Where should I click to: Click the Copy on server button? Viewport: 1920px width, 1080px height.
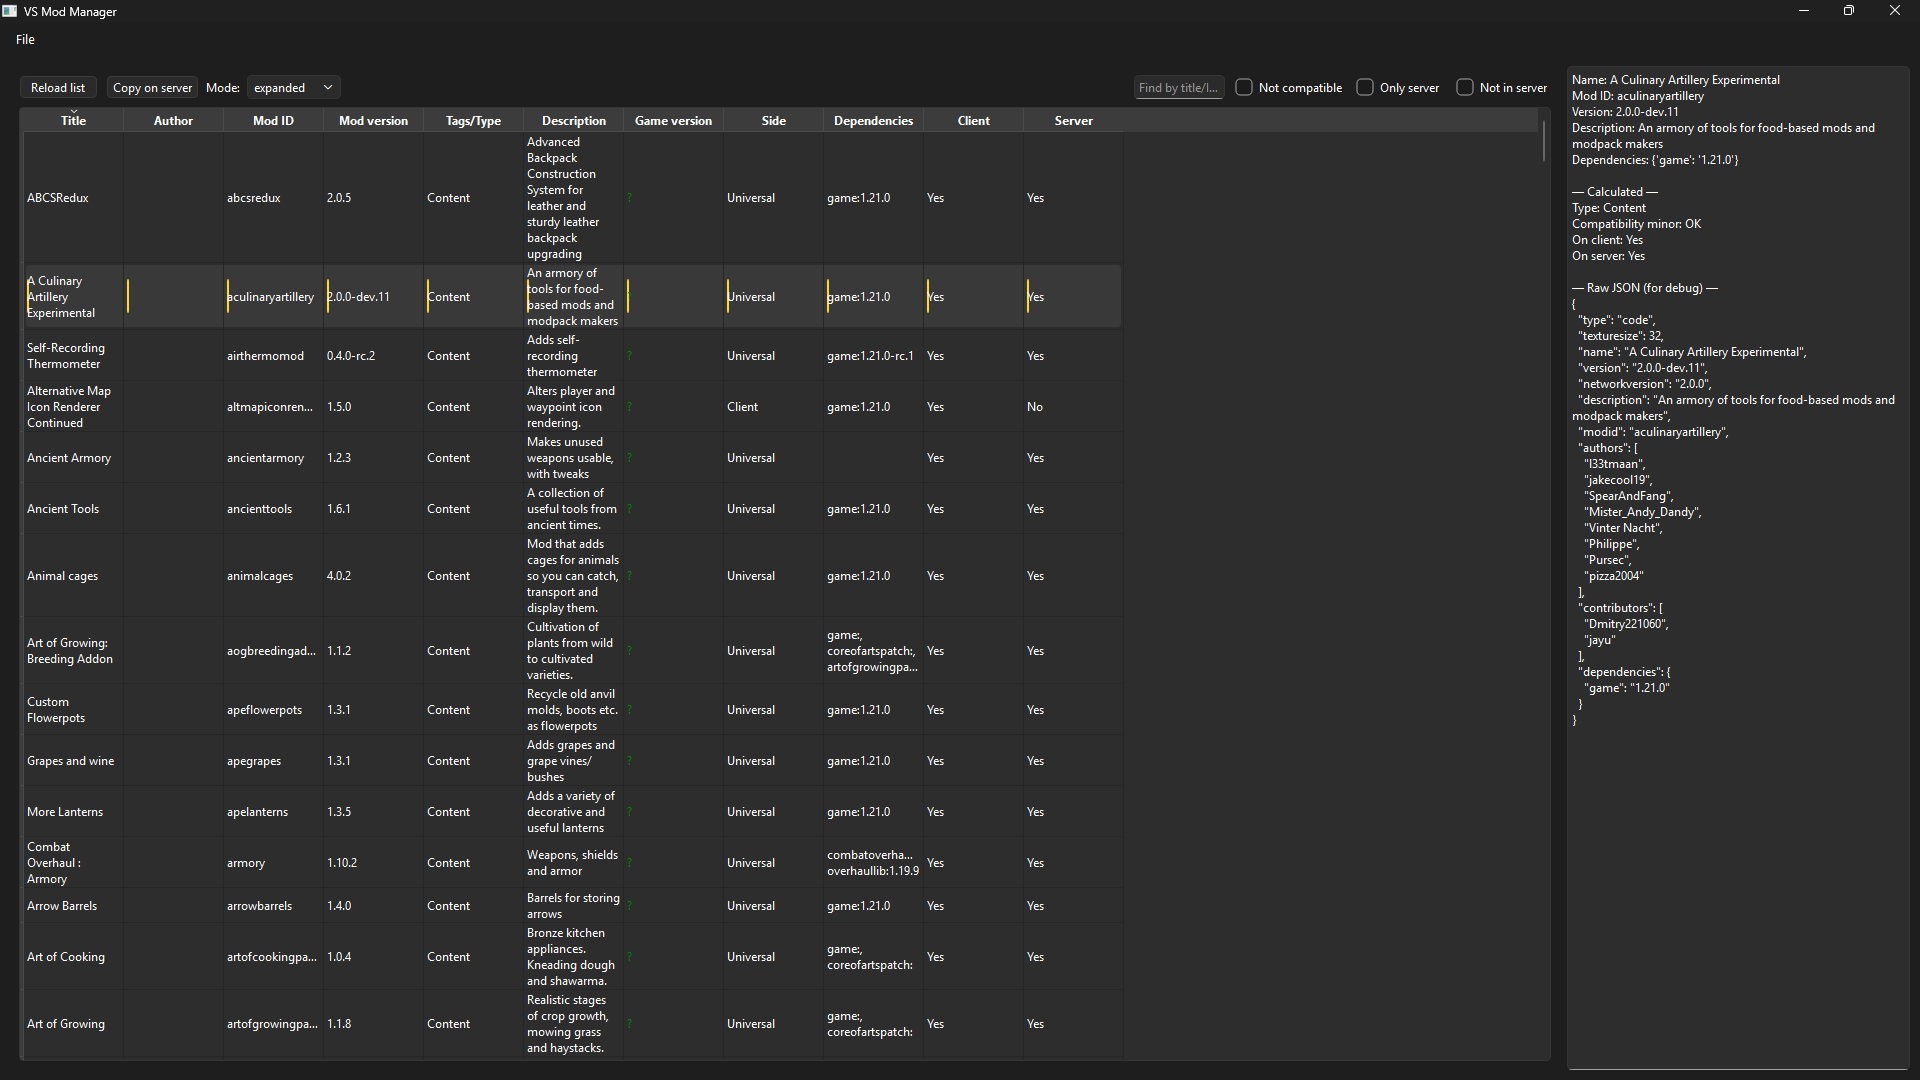pos(152,88)
